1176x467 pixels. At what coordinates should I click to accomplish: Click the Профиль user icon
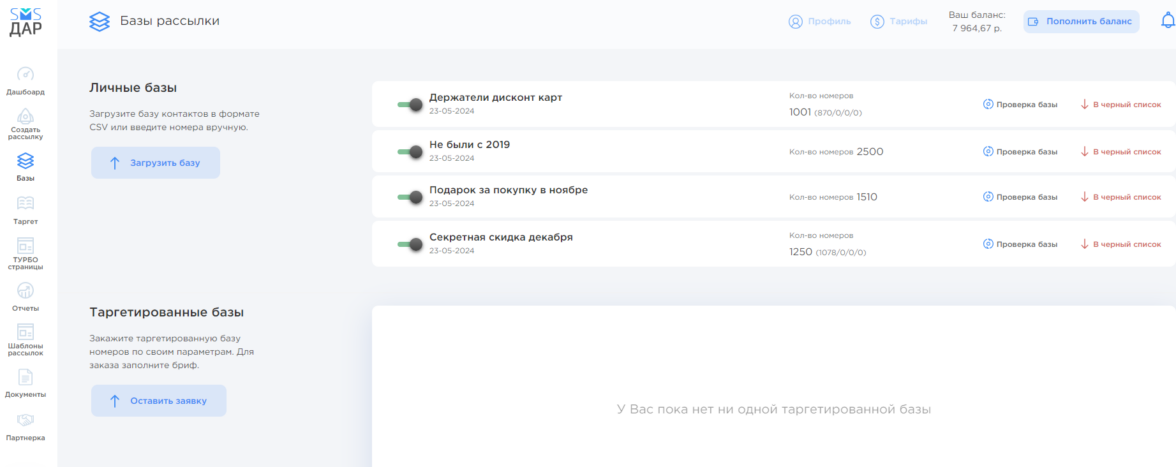point(795,22)
